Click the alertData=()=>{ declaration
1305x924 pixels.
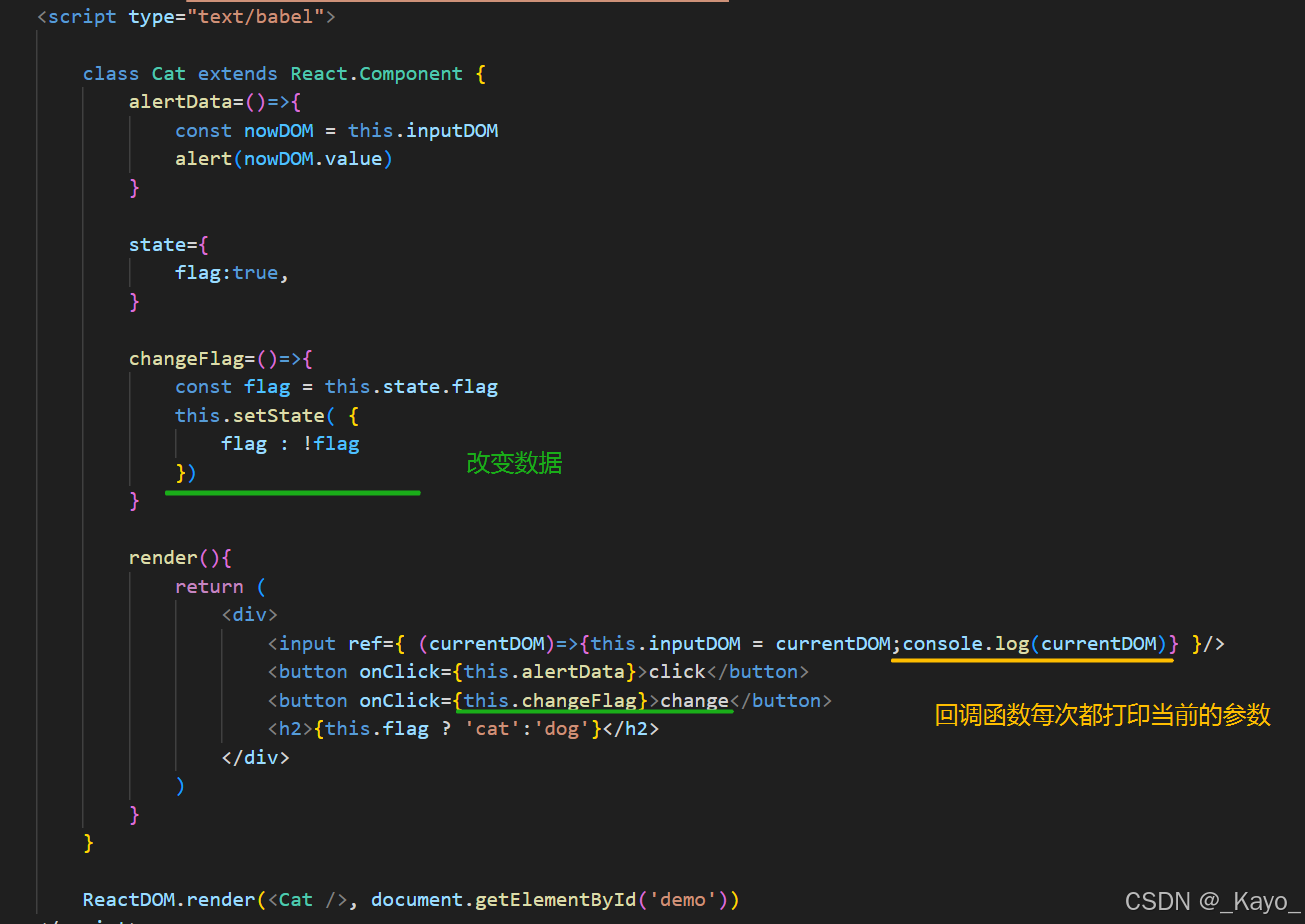(215, 102)
